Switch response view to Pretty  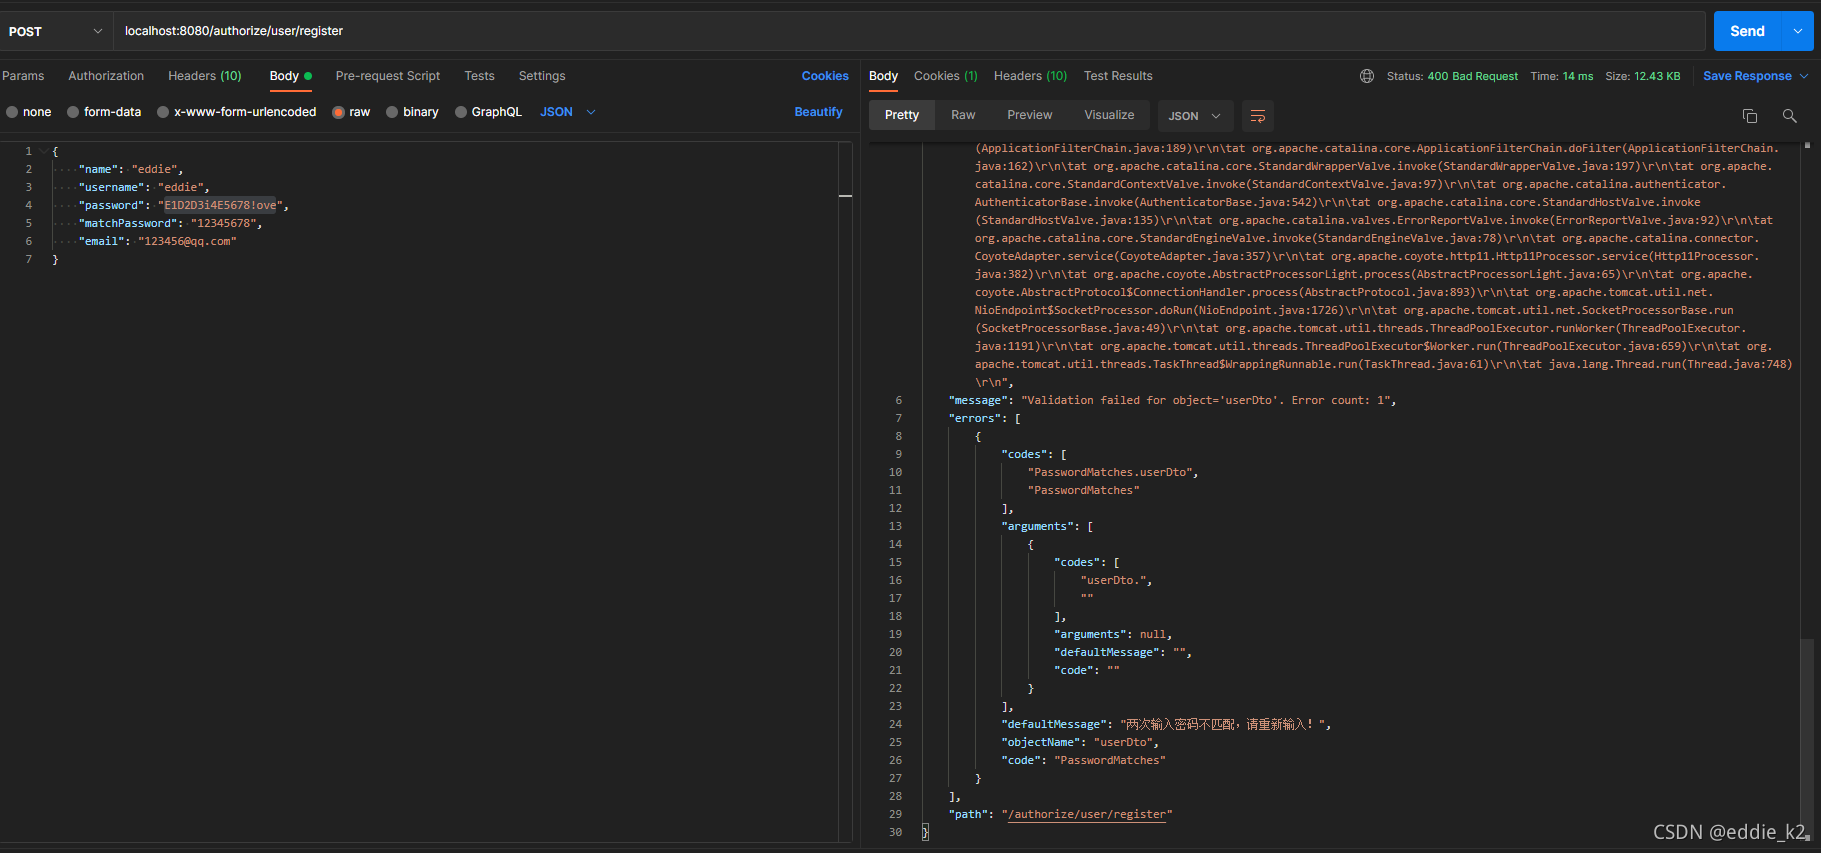click(x=902, y=115)
